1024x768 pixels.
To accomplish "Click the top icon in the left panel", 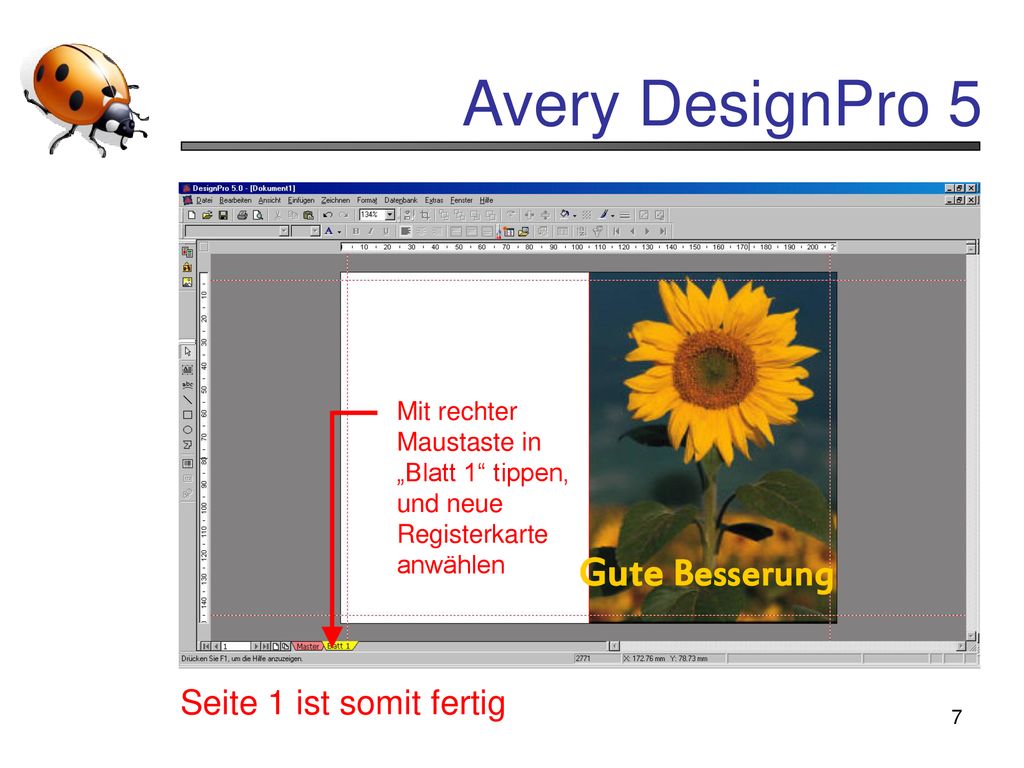I will pos(187,252).
